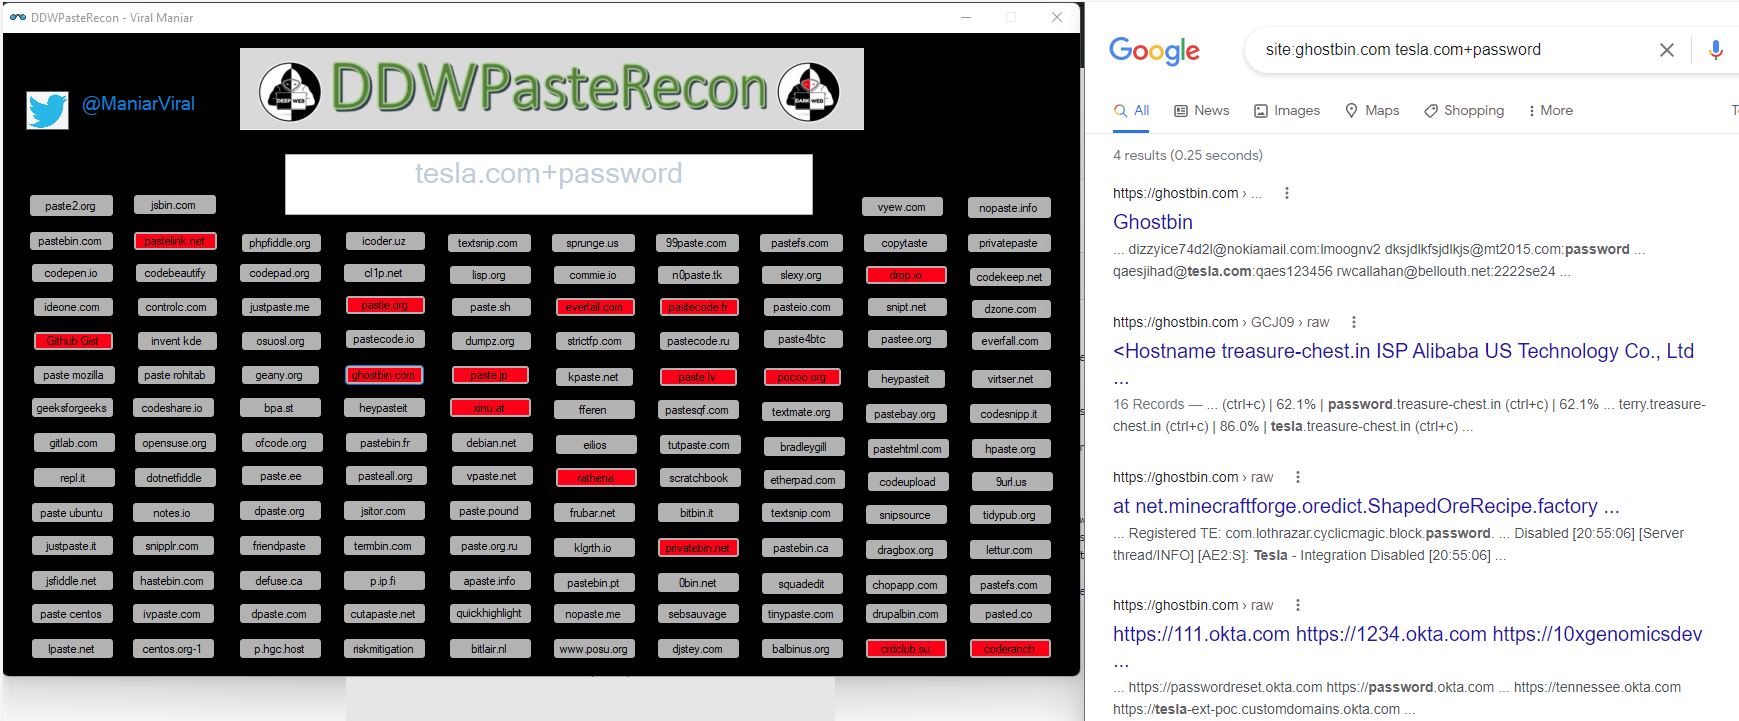Switch to the News tab
The height and width of the screenshot is (721, 1739).
[1201, 111]
